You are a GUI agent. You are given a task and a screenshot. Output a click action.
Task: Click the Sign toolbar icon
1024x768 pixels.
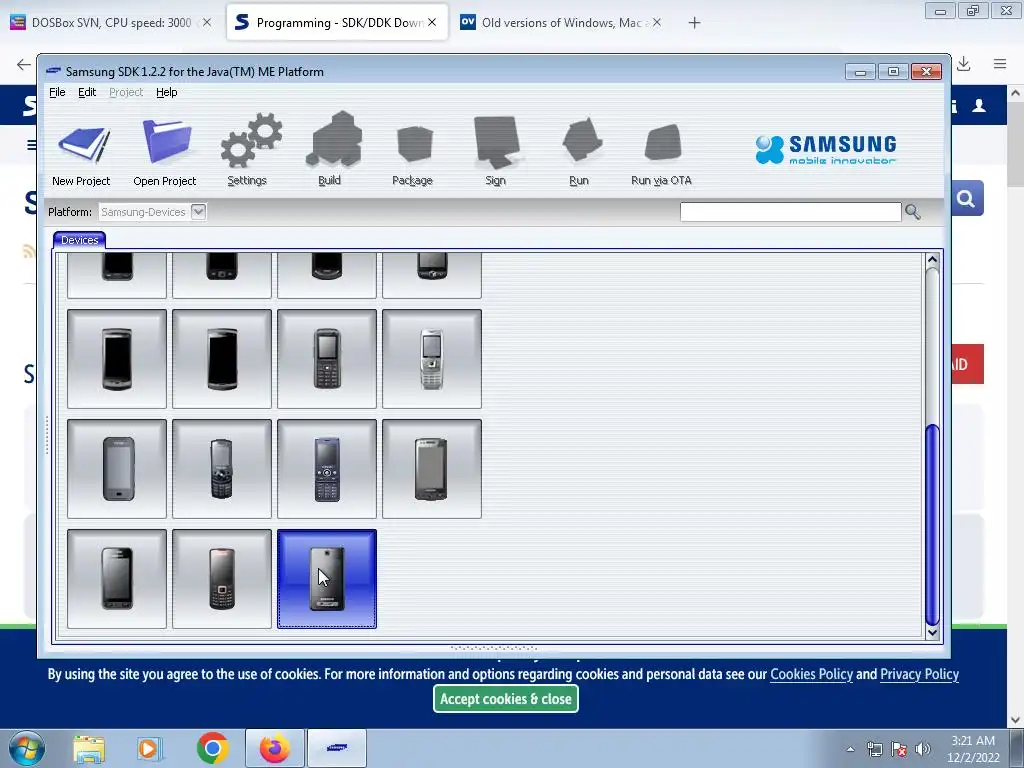[496, 141]
